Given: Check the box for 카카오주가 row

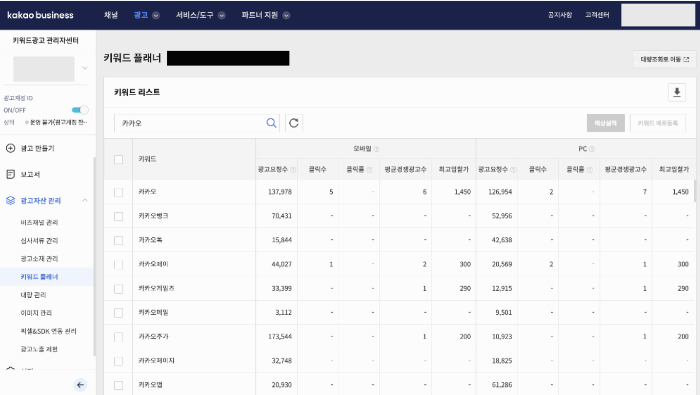Looking at the screenshot, I should tap(118, 337).
